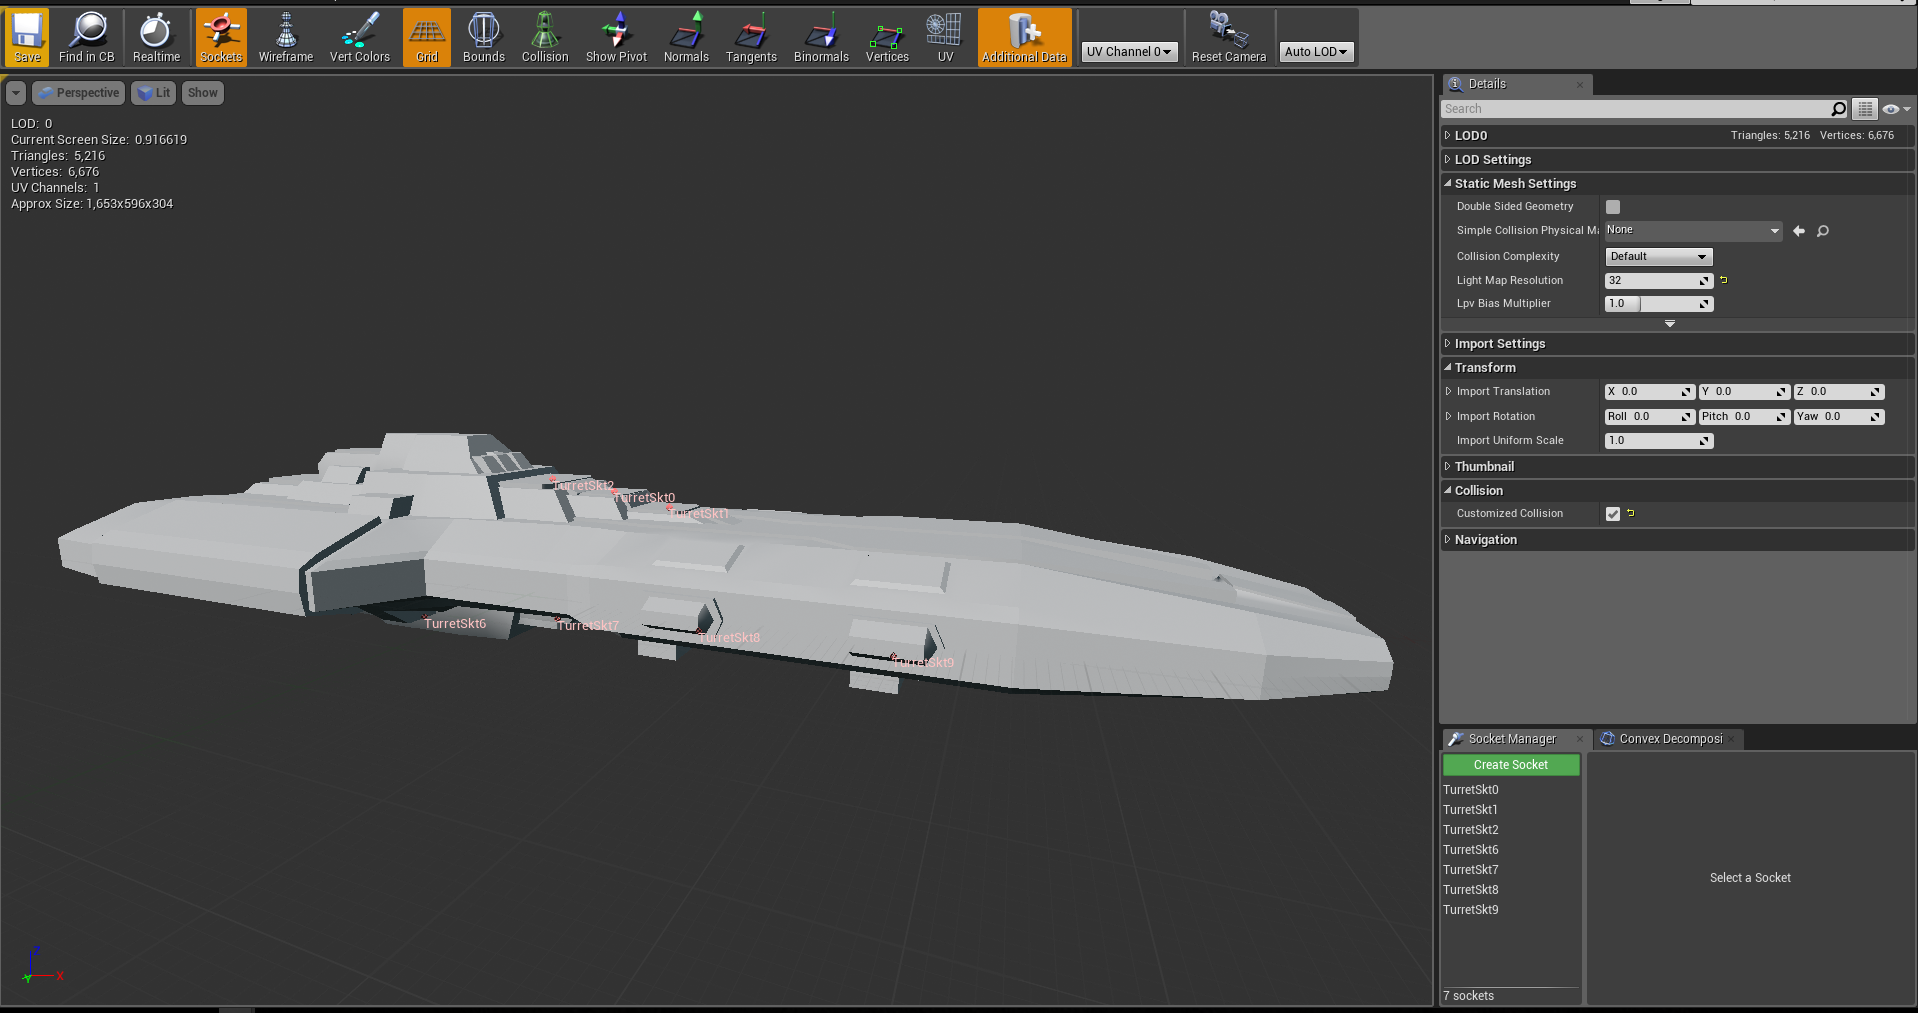This screenshot has width=1918, height=1013.
Task: Switch to Socket Manager tab
Action: point(1512,739)
